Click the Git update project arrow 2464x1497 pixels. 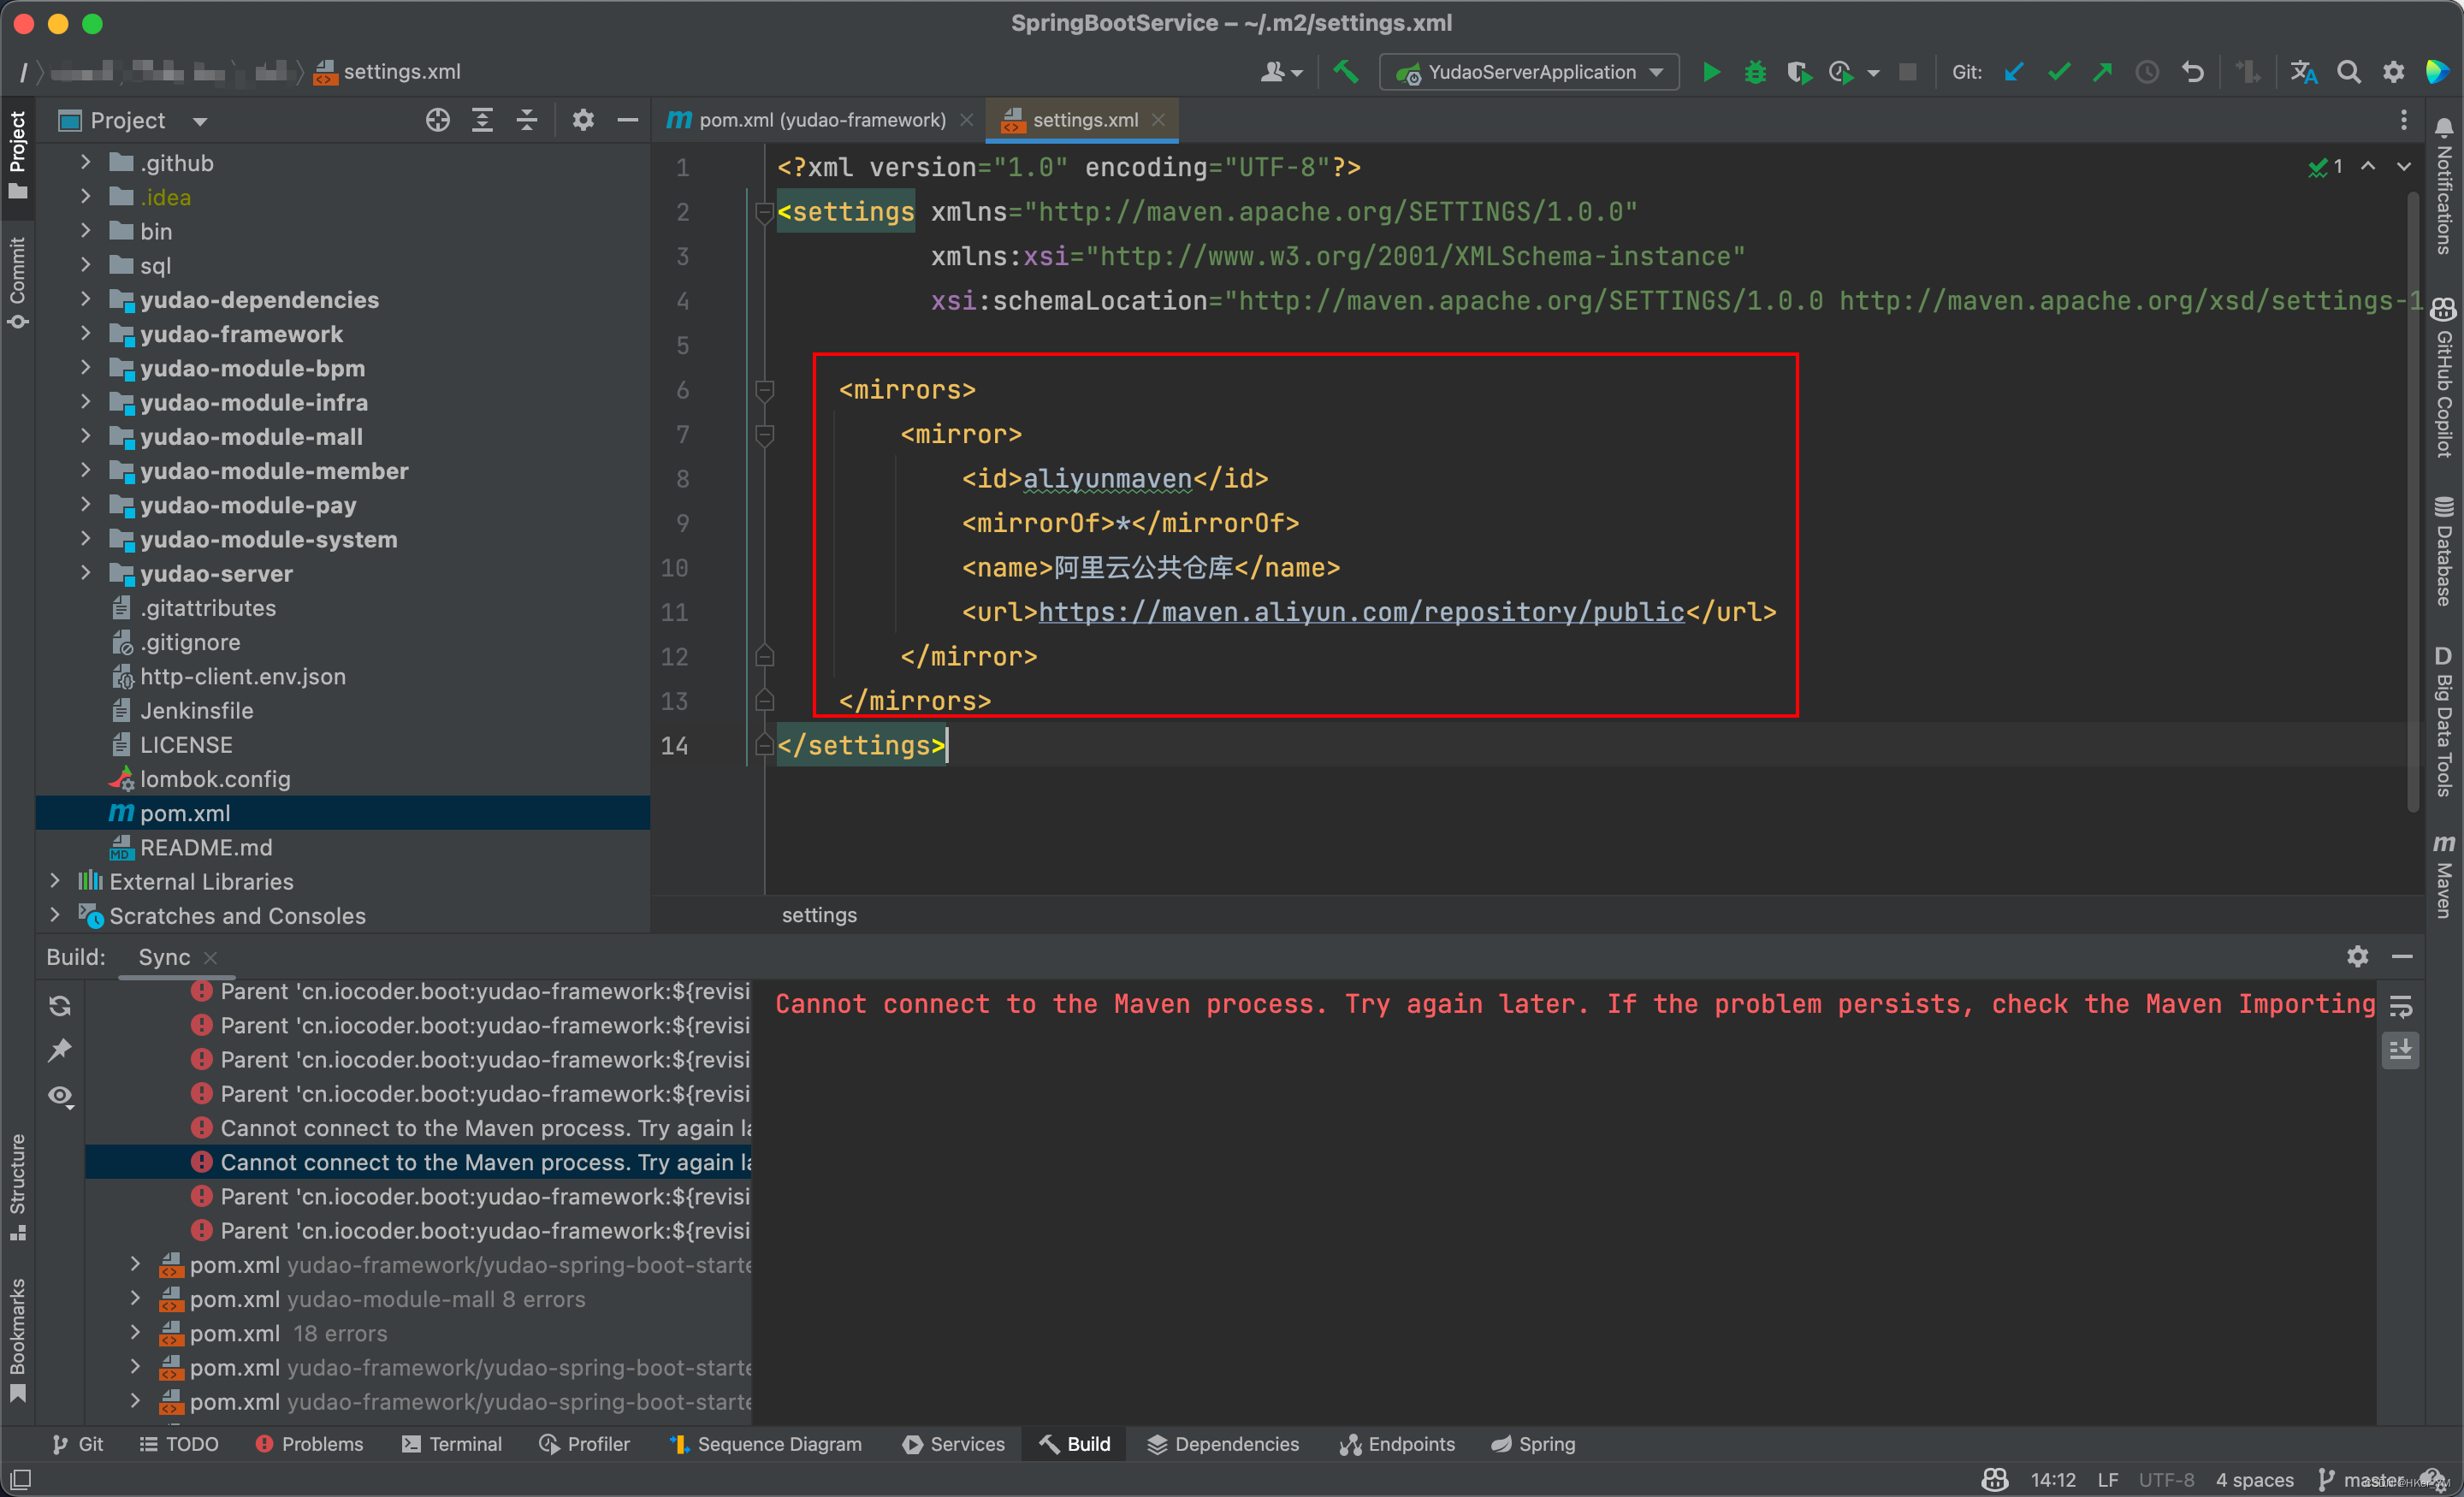click(2014, 72)
